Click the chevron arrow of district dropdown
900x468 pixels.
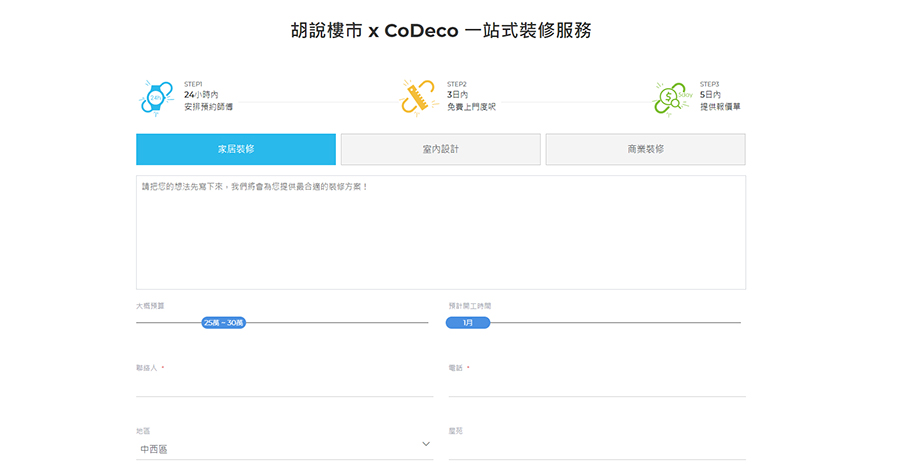tap(426, 444)
